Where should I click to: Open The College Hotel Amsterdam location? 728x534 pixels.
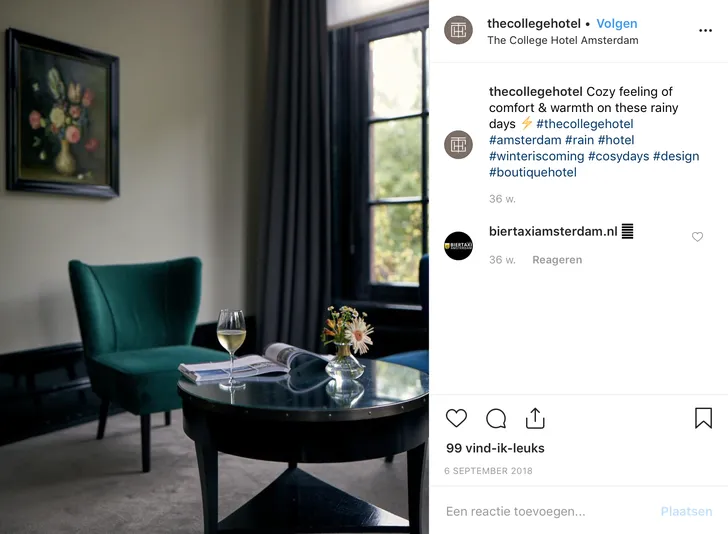click(563, 40)
